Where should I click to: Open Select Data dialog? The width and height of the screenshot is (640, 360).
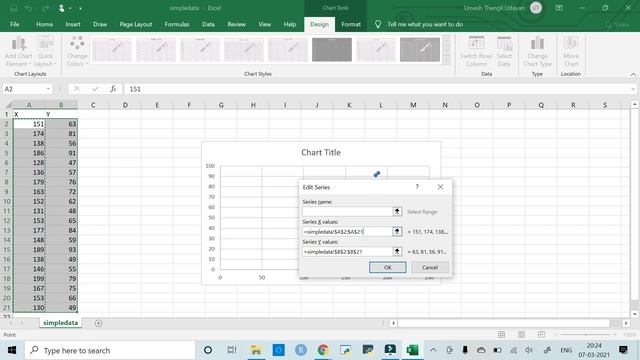(x=504, y=51)
